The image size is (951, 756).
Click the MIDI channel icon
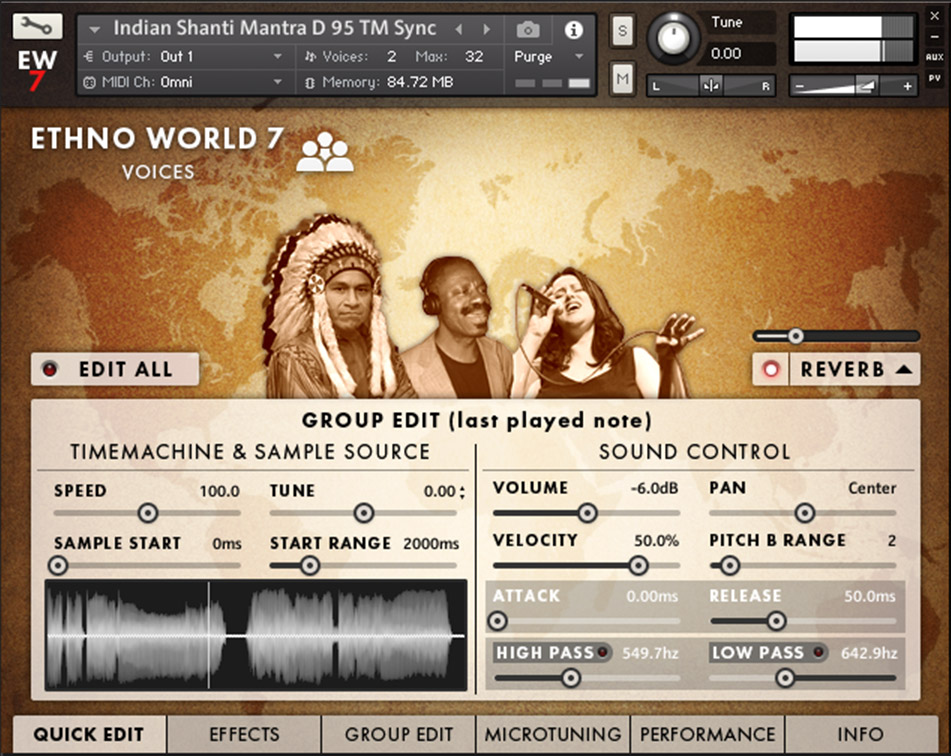click(89, 82)
